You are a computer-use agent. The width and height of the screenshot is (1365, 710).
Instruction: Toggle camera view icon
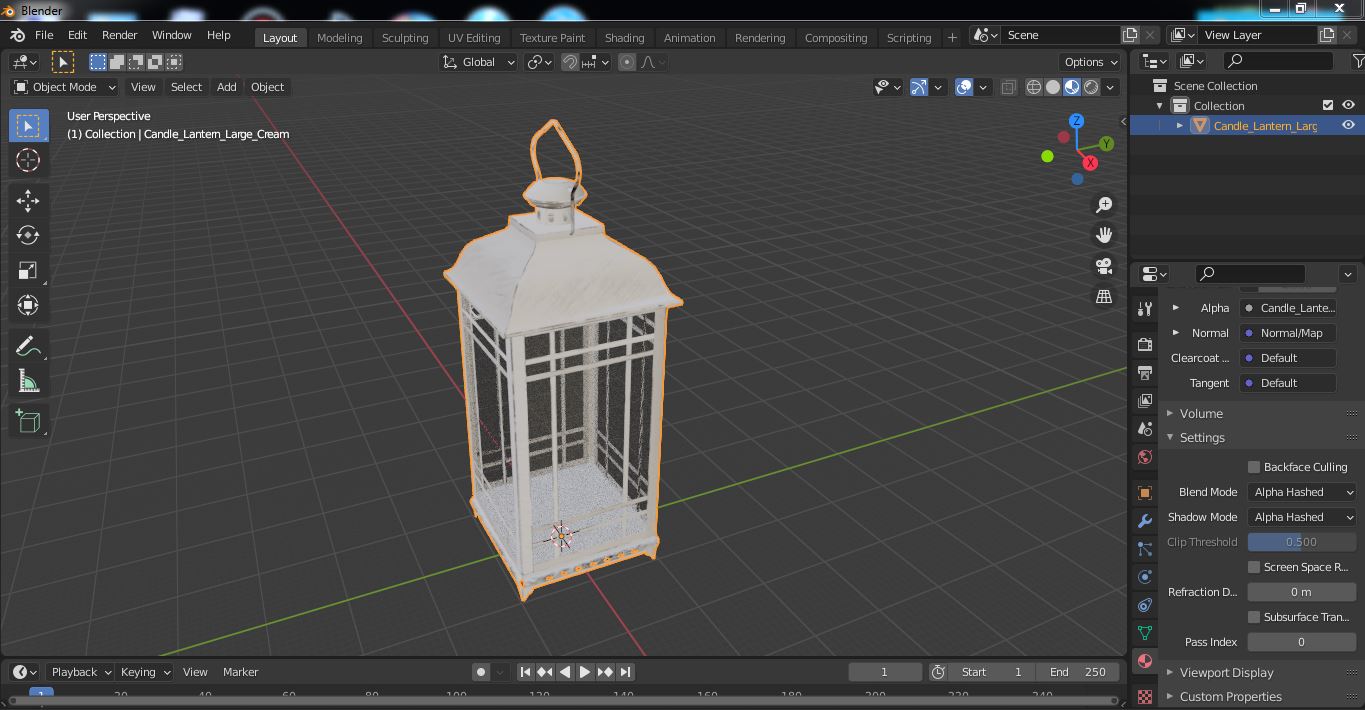click(x=1104, y=266)
